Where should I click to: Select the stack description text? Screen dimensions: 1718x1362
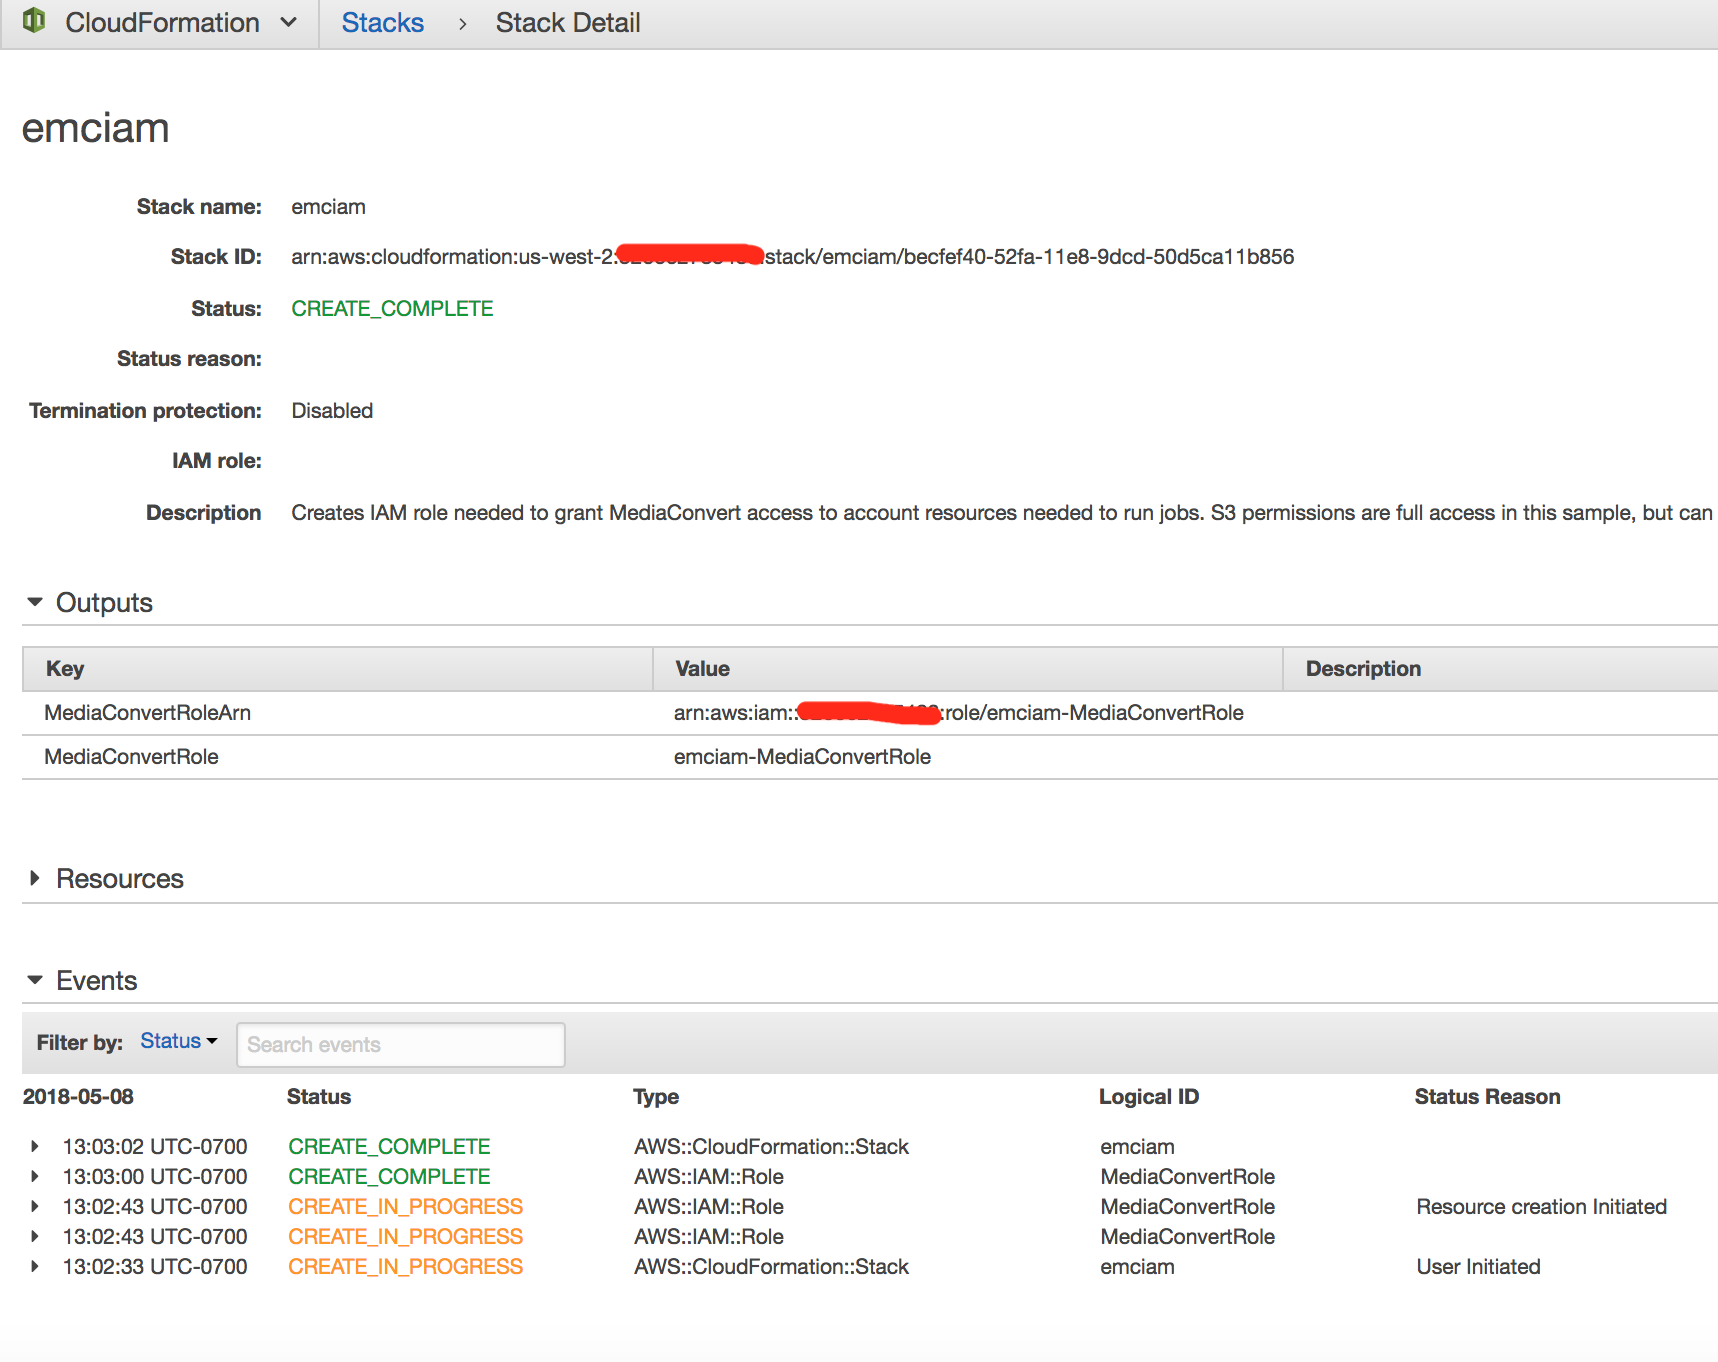click(1002, 512)
